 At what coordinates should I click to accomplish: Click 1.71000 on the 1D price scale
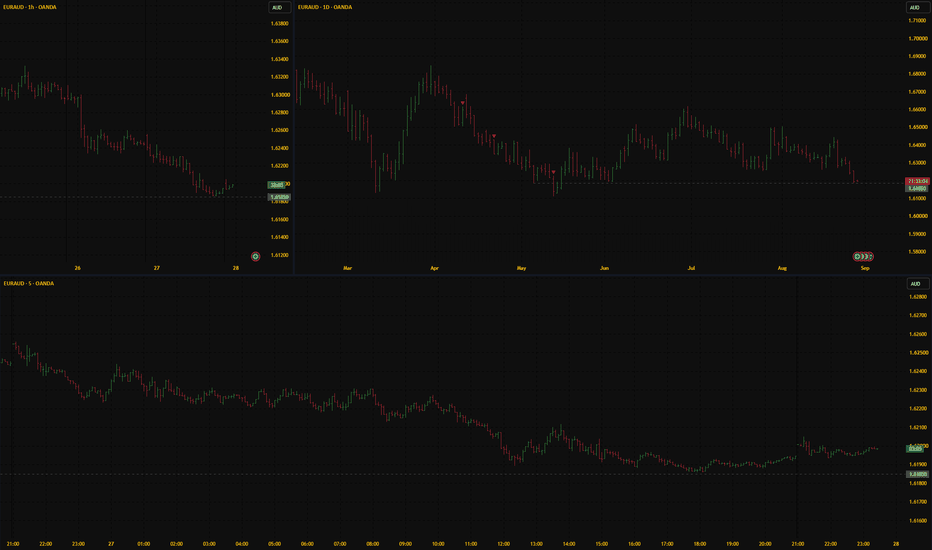point(917,21)
